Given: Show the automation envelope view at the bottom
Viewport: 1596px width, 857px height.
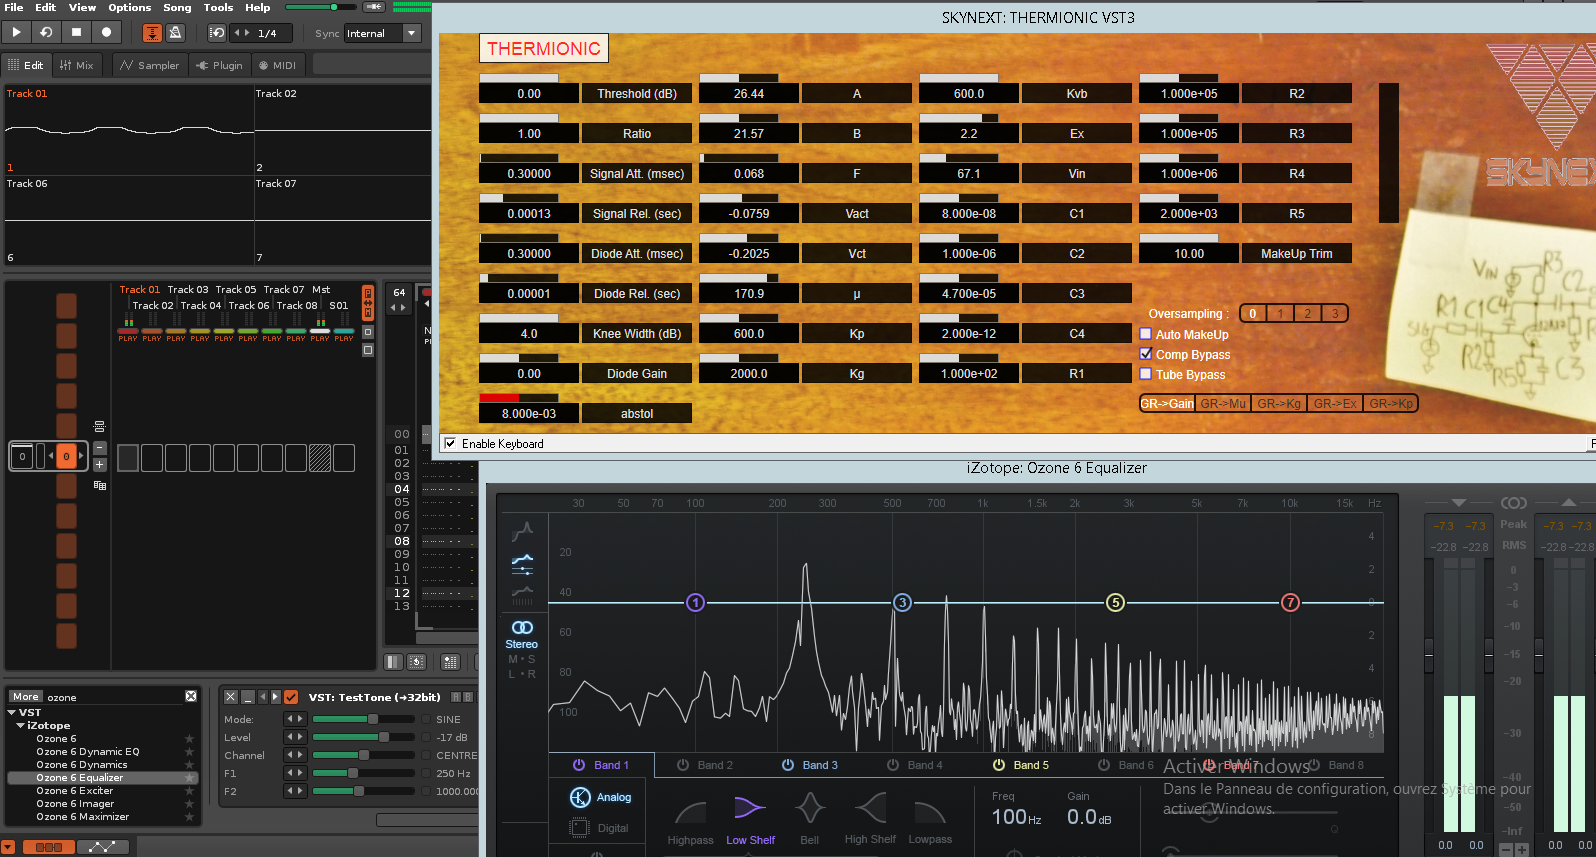Looking at the screenshot, I should (x=102, y=847).
